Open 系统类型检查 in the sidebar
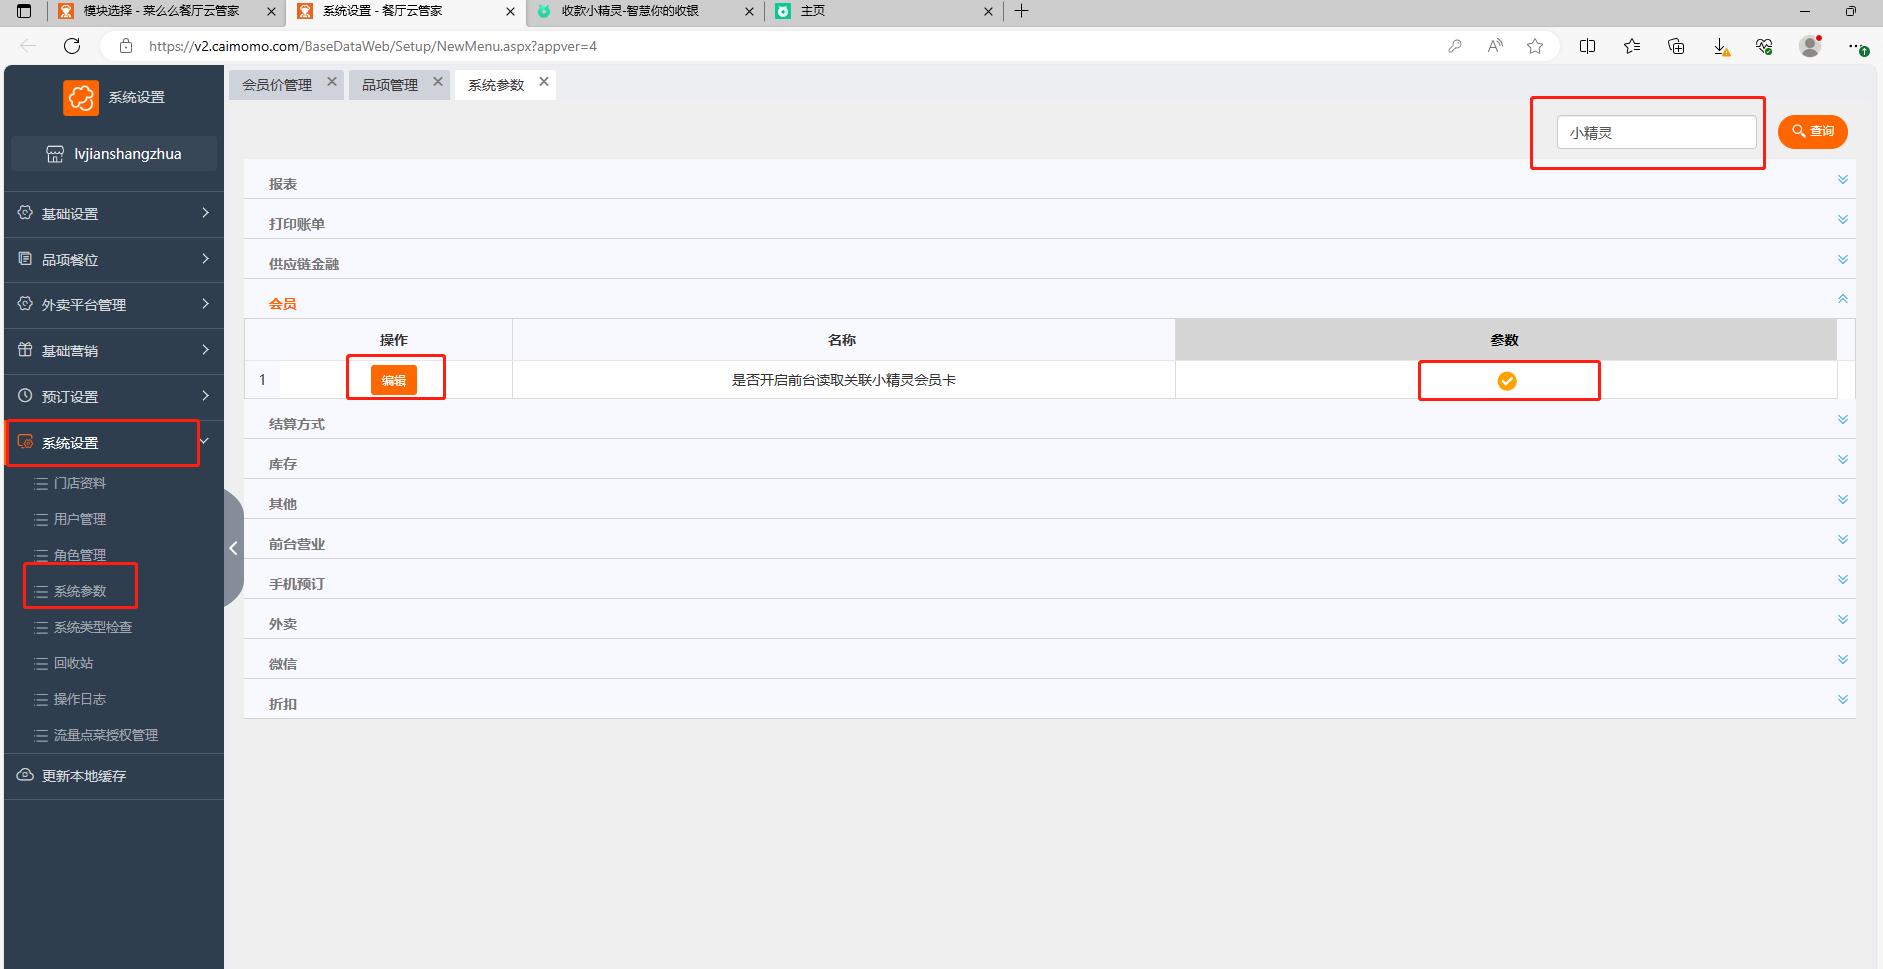The height and width of the screenshot is (969, 1883). [x=92, y=627]
